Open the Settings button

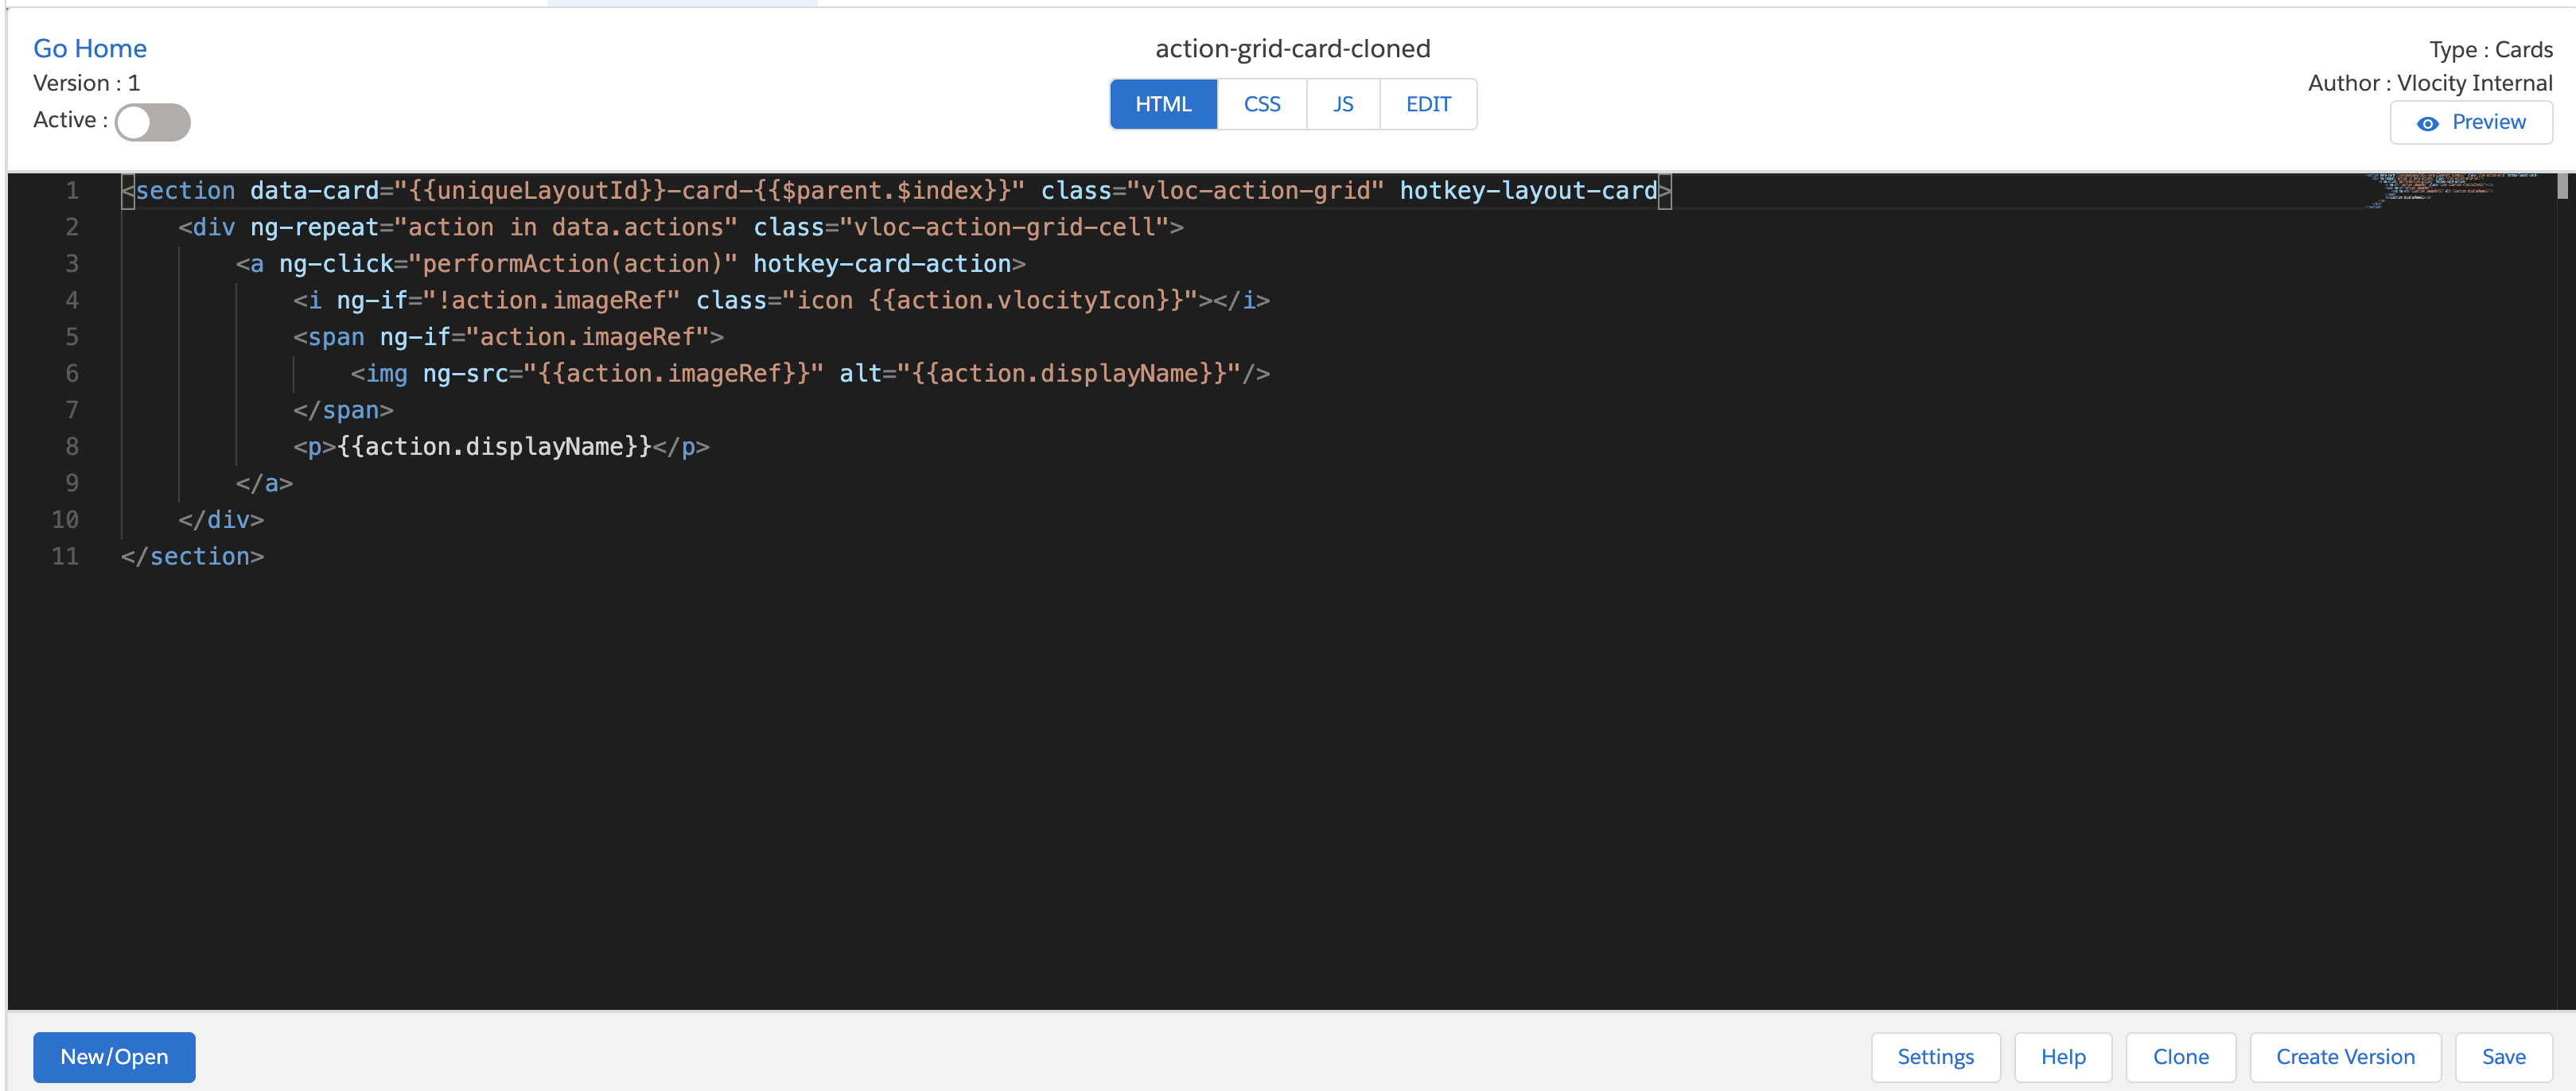coord(1935,1057)
